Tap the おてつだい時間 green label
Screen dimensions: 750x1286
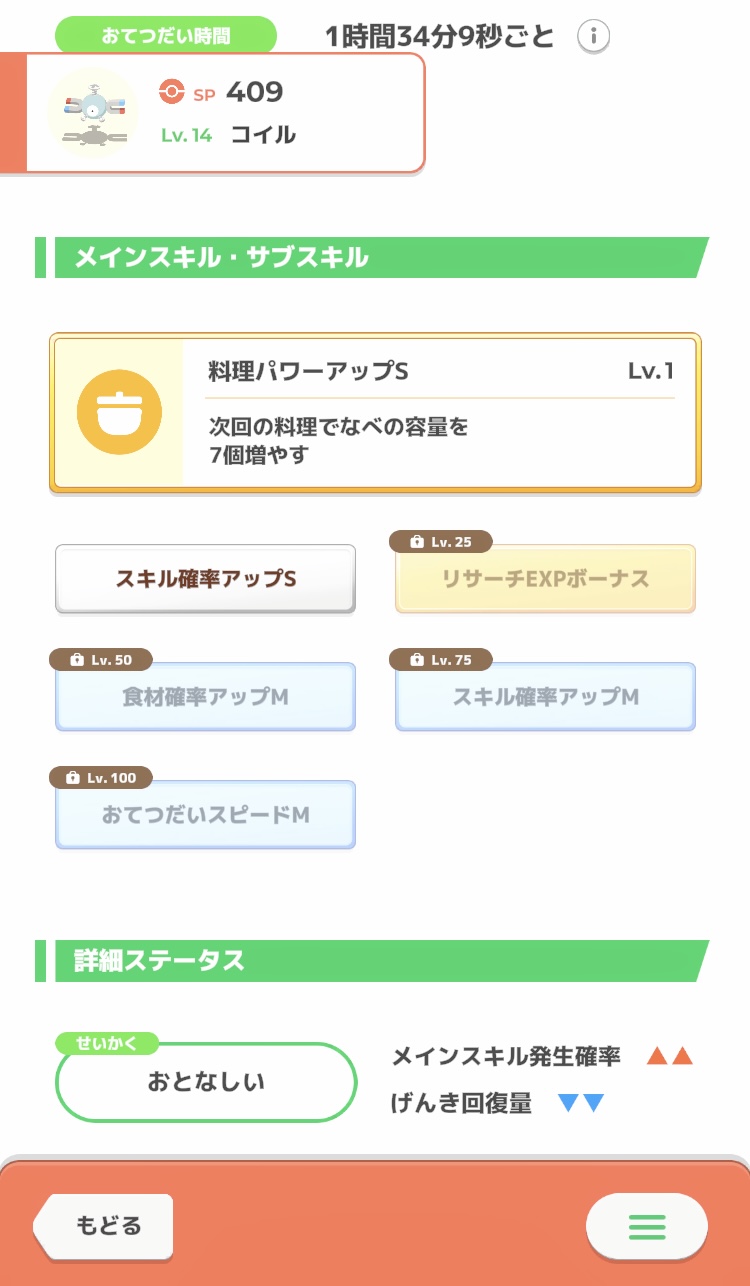coord(165,36)
